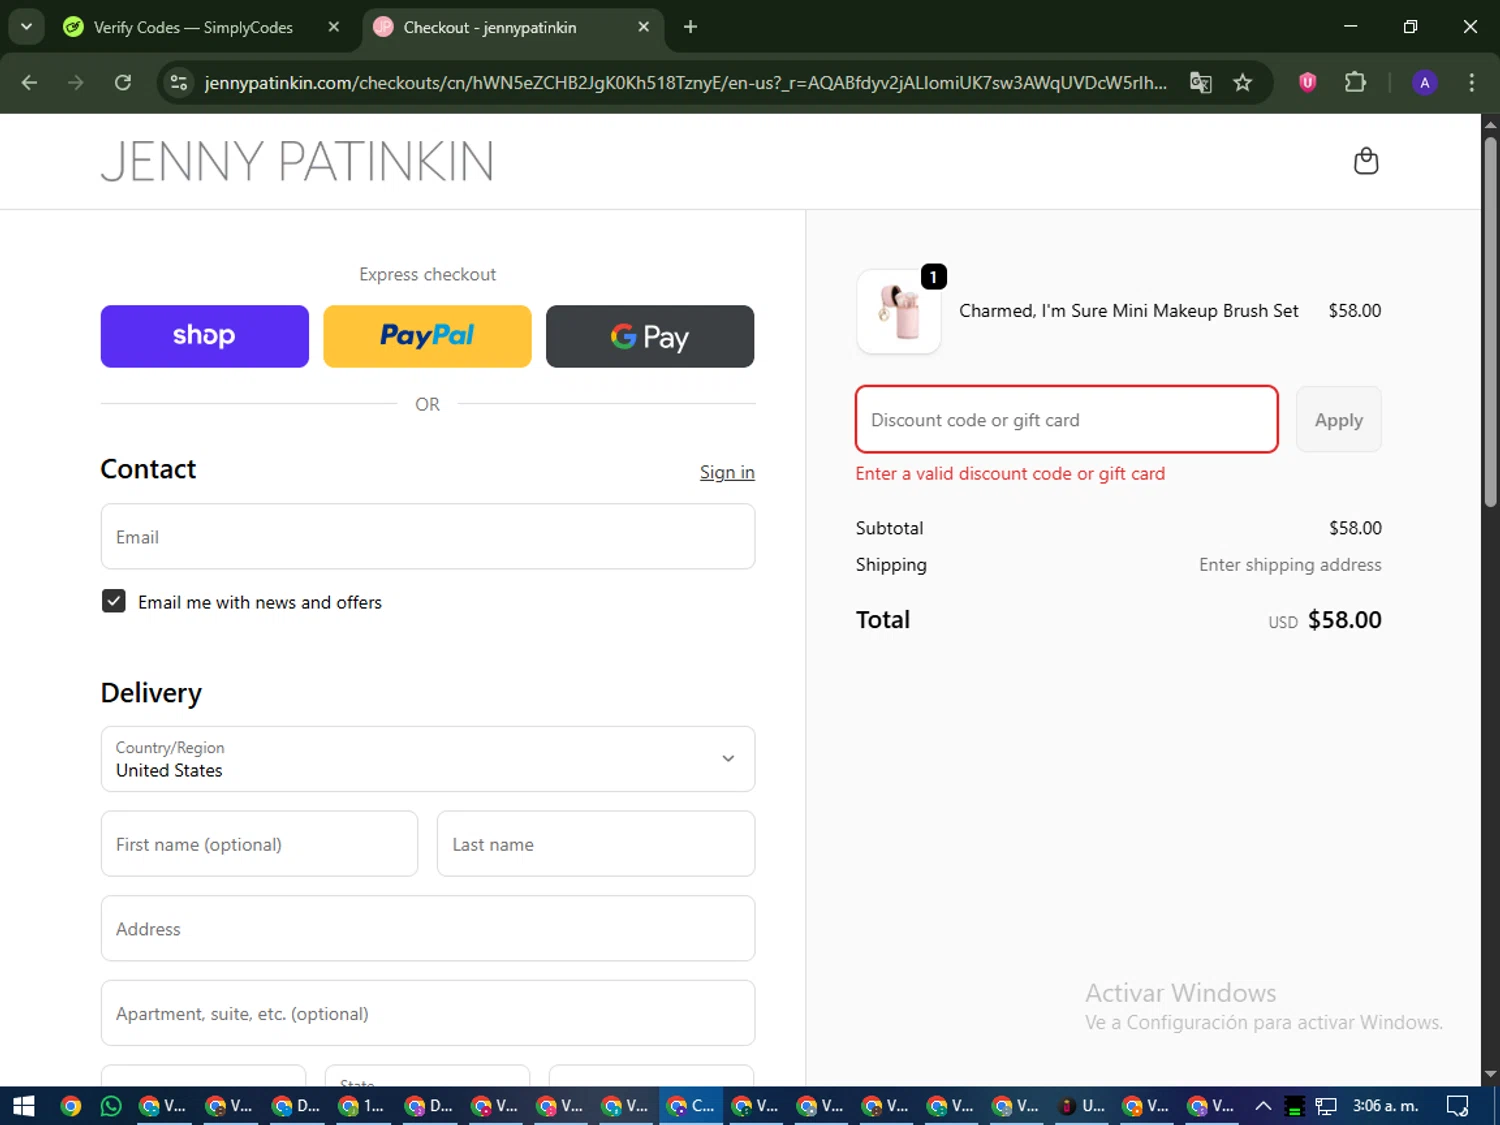The height and width of the screenshot is (1125, 1500).
Task: Click the makeup brush set product thumbnail
Action: [899, 311]
